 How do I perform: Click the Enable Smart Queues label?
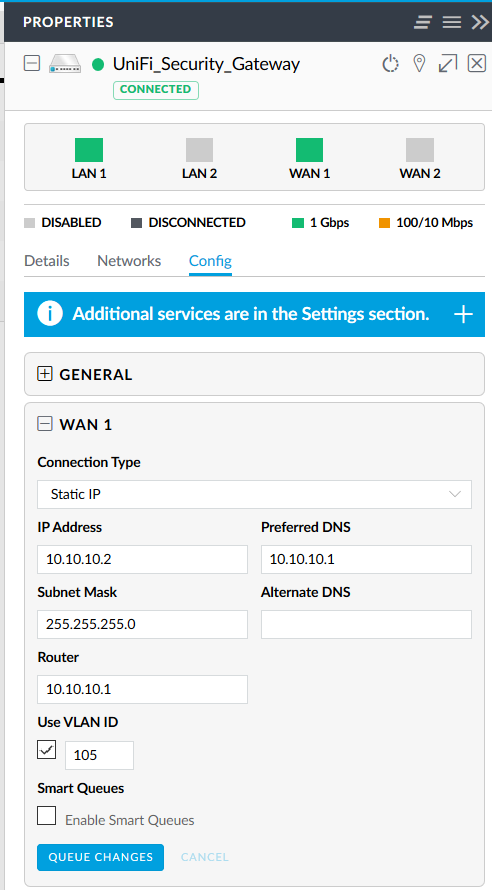[130, 820]
